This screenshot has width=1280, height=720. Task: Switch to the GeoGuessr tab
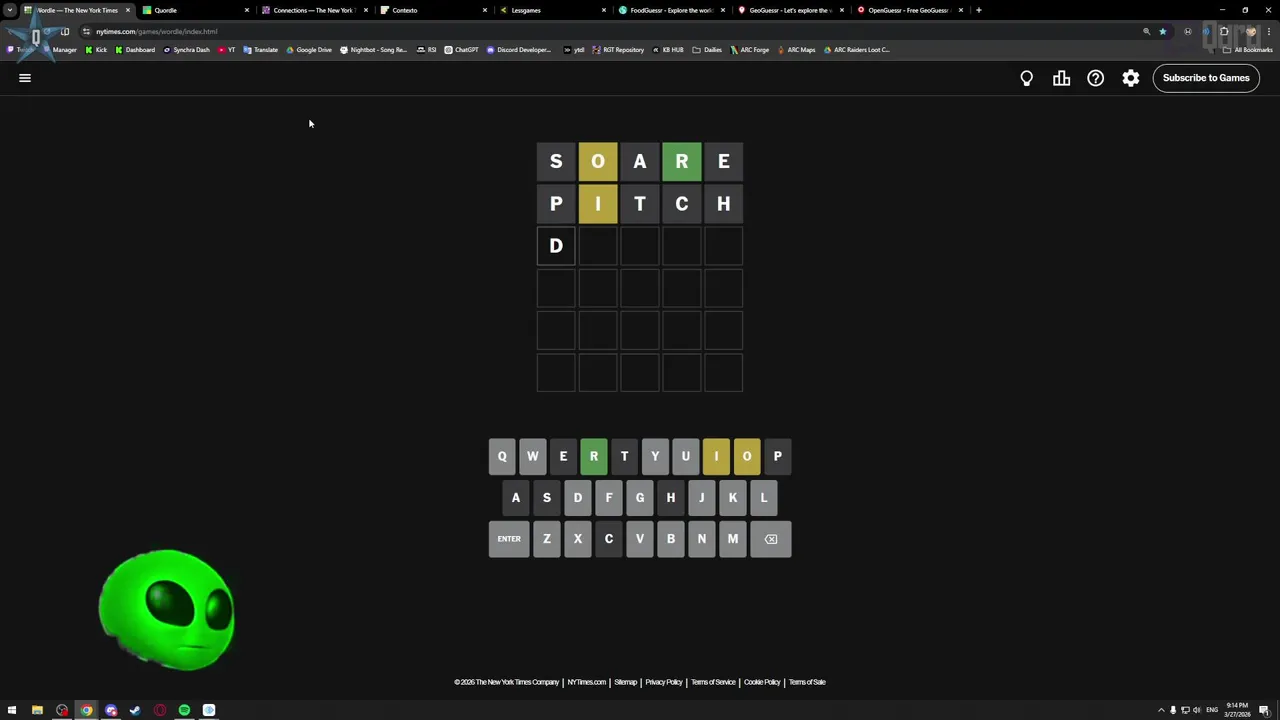[790, 10]
